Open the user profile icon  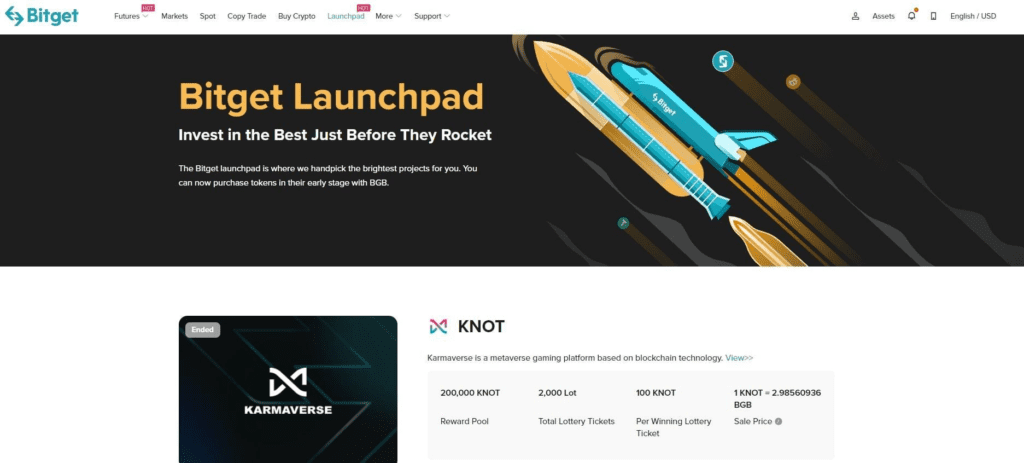coord(856,16)
